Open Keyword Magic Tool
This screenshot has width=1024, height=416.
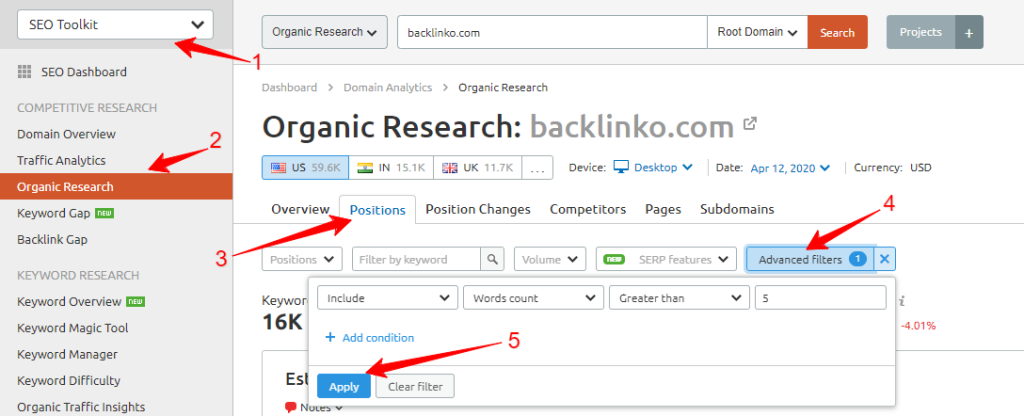point(72,328)
